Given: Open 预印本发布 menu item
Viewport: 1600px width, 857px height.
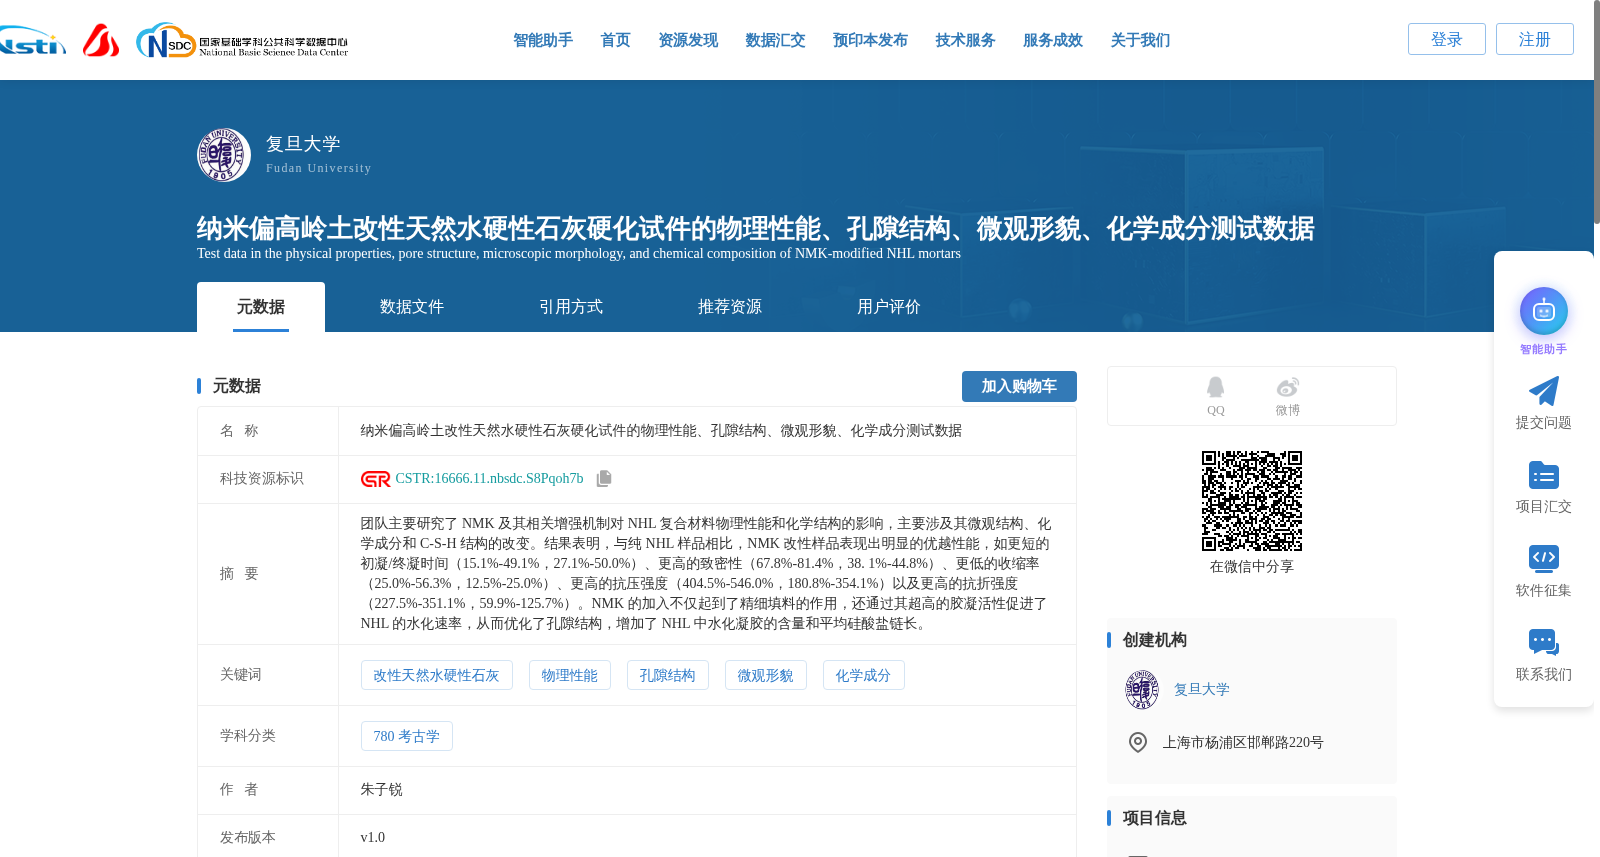Looking at the screenshot, I should pyautogui.click(x=870, y=40).
